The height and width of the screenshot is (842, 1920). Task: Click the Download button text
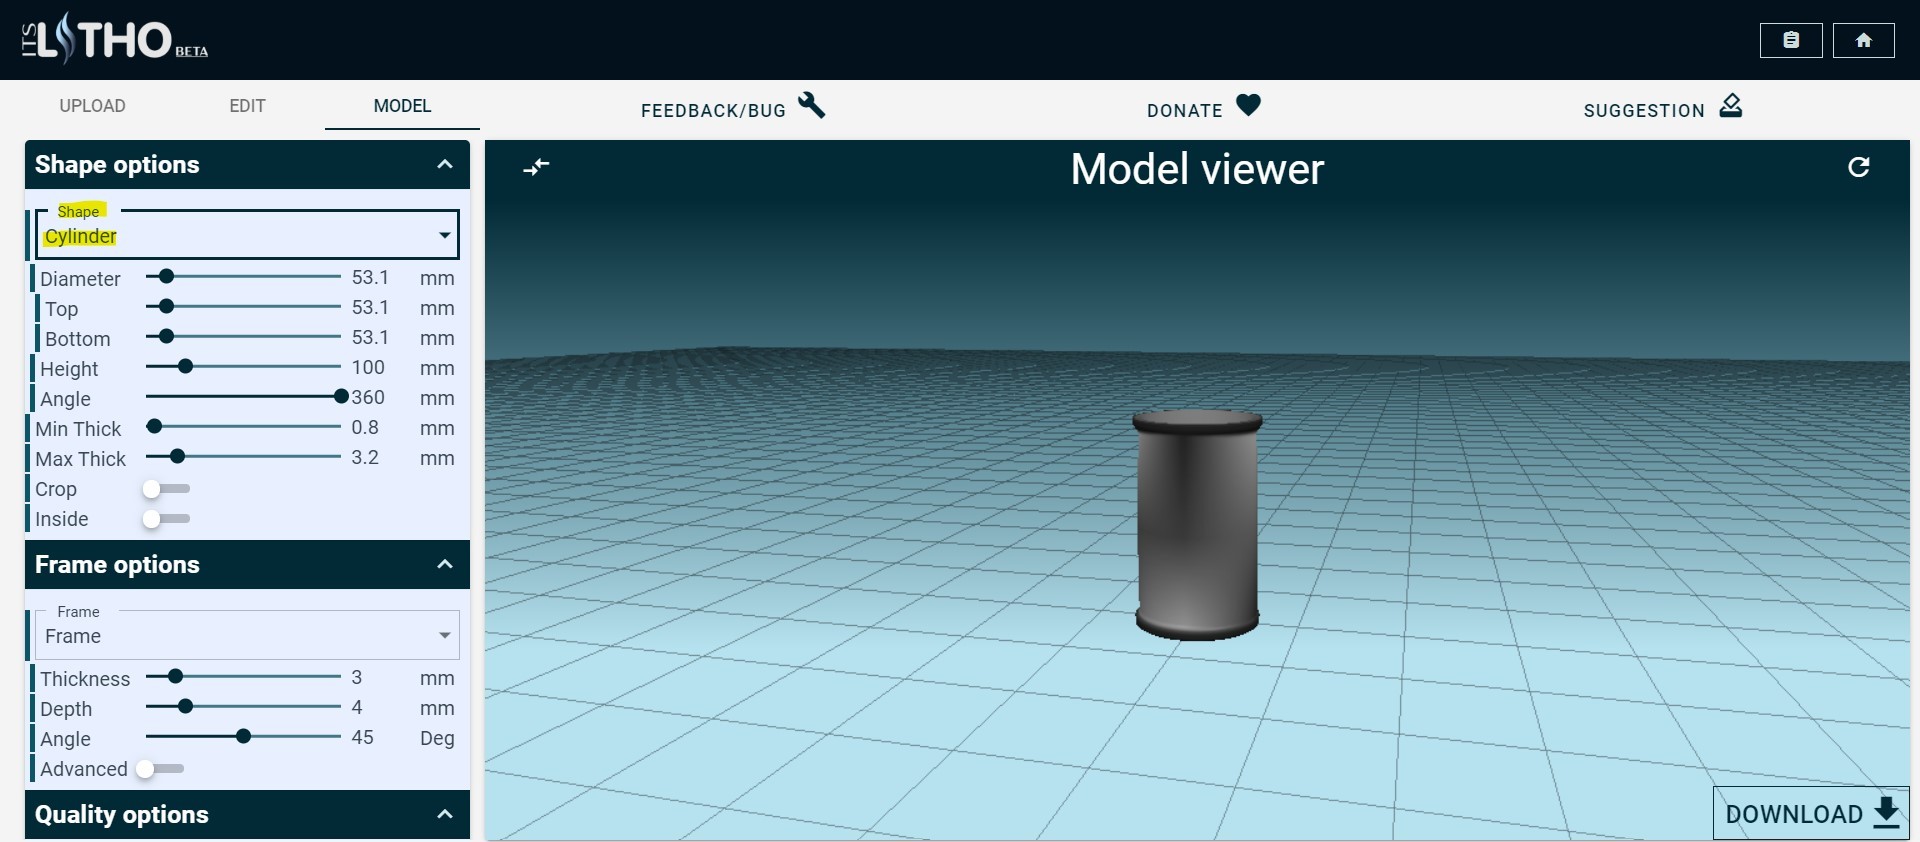(x=1794, y=814)
